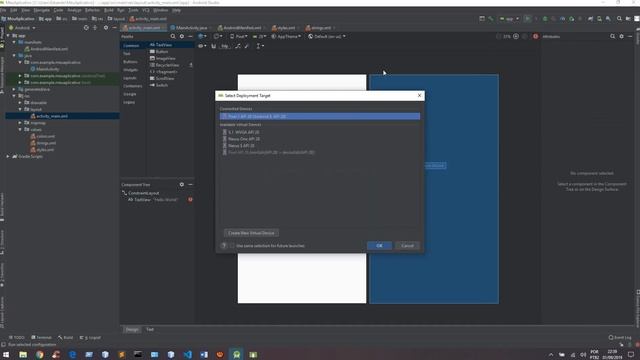Open the Logcat tool window
640x360 pixels.
90,338
